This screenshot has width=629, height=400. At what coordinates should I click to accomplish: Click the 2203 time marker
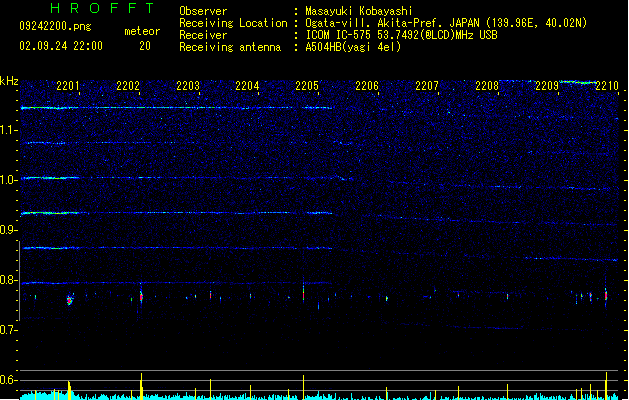(x=188, y=86)
